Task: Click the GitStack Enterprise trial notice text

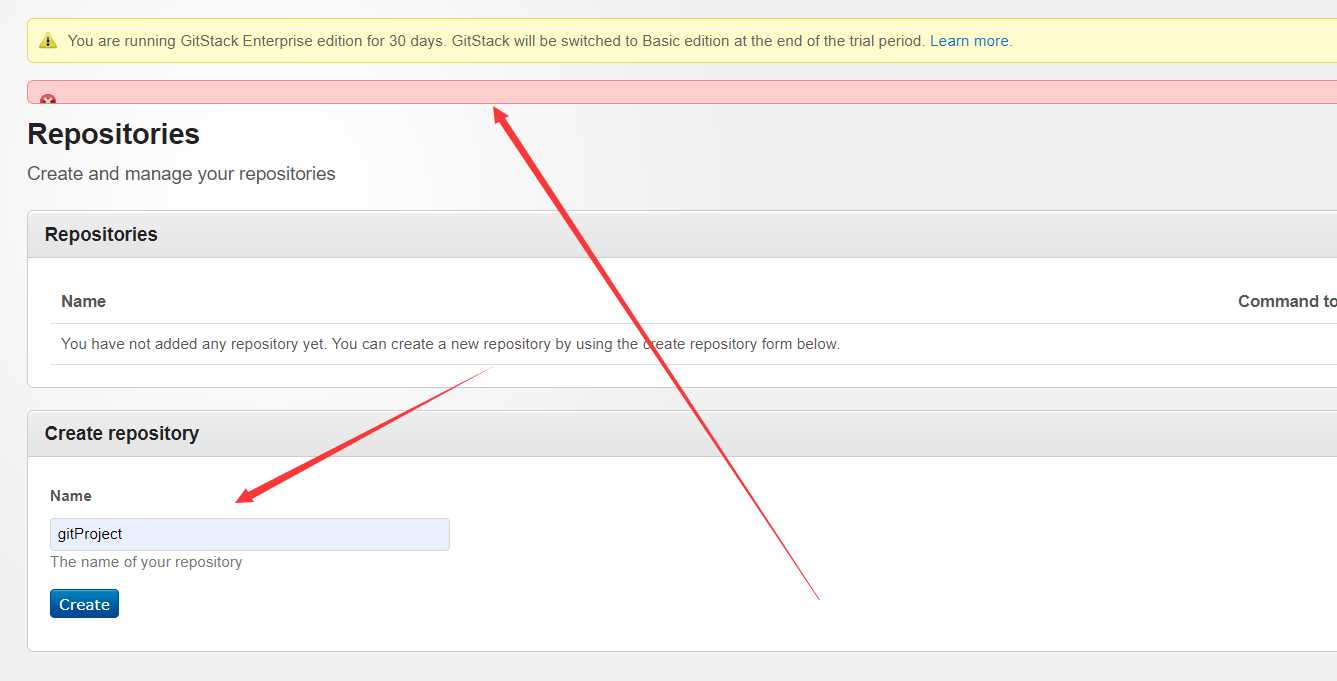Action: point(496,41)
